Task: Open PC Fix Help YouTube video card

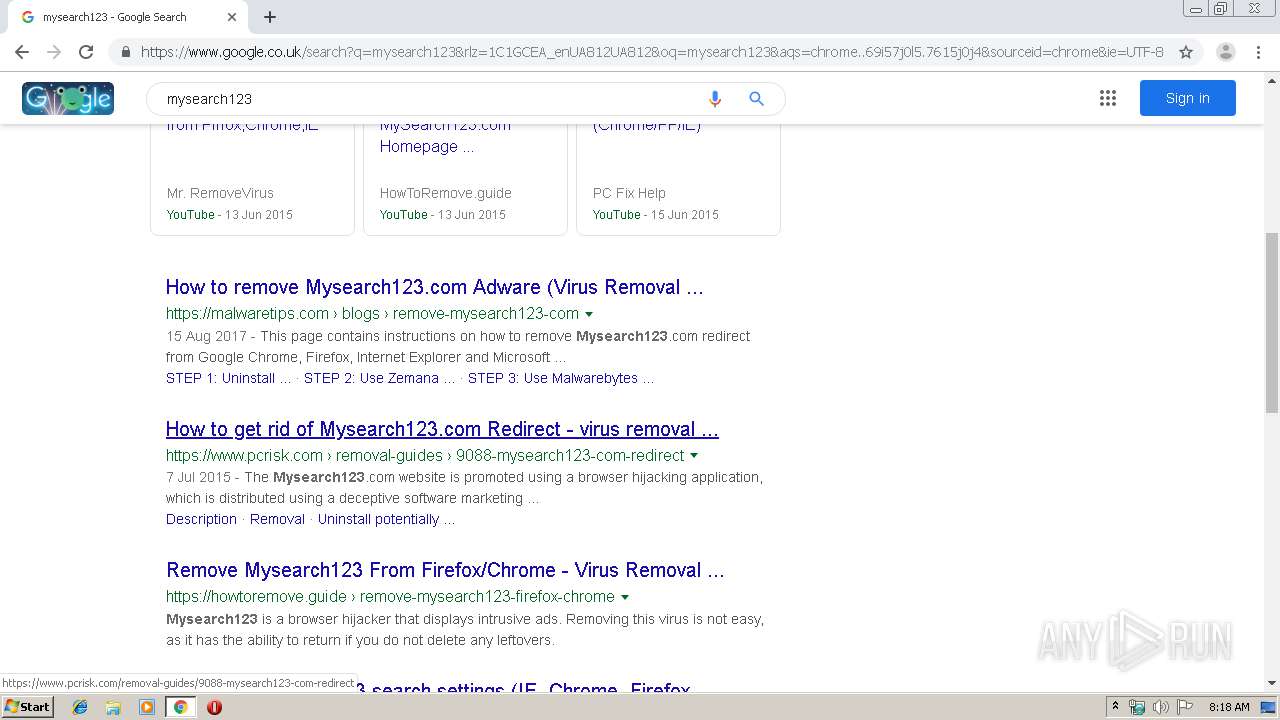Action: point(678,178)
